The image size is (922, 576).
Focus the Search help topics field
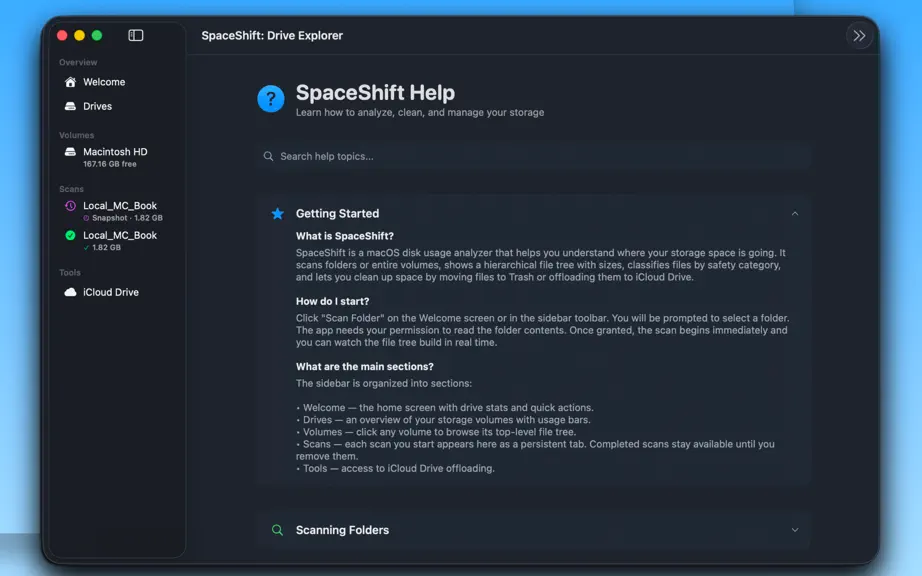click(534, 156)
